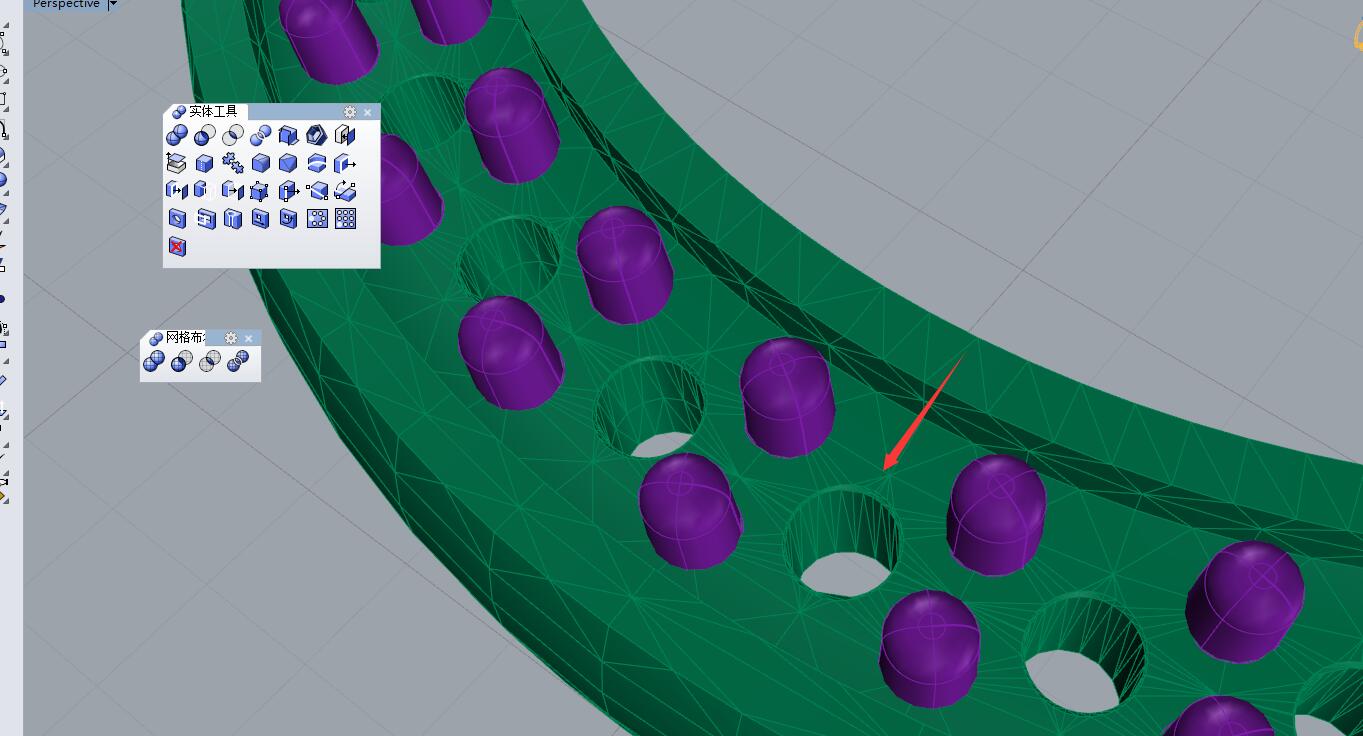The height and width of the screenshot is (736, 1363).
Task: Select the Round hole tool
Action: (x=177, y=219)
